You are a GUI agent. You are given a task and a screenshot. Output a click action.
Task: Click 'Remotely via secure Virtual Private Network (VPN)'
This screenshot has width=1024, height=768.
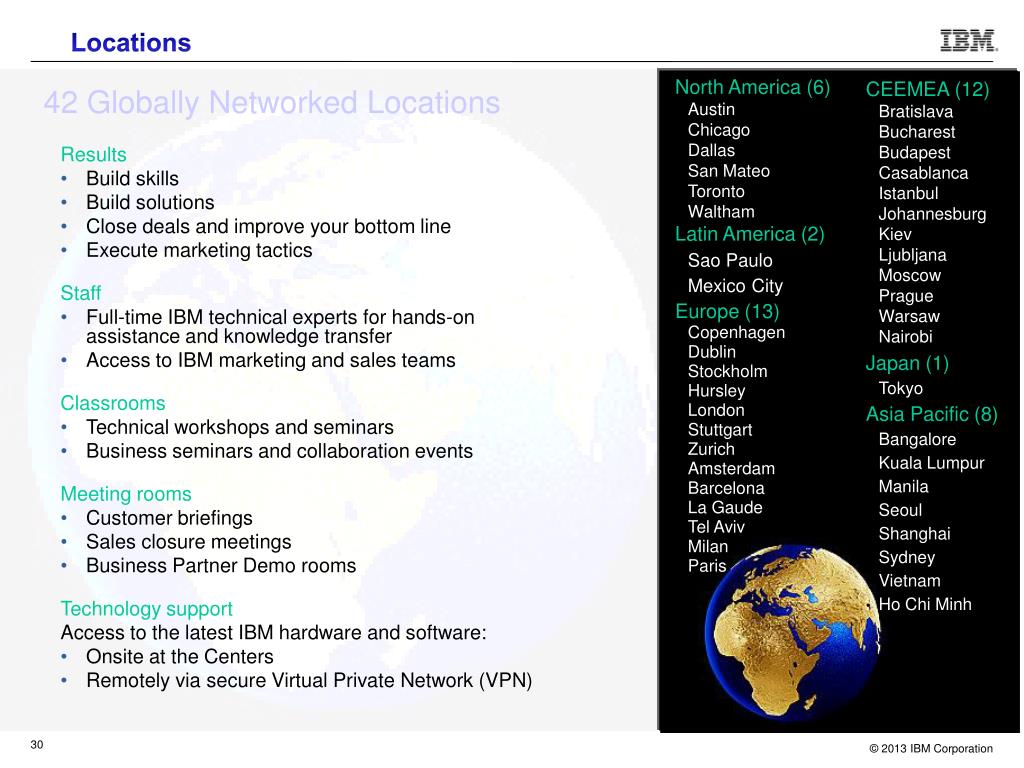[x=309, y=680]
